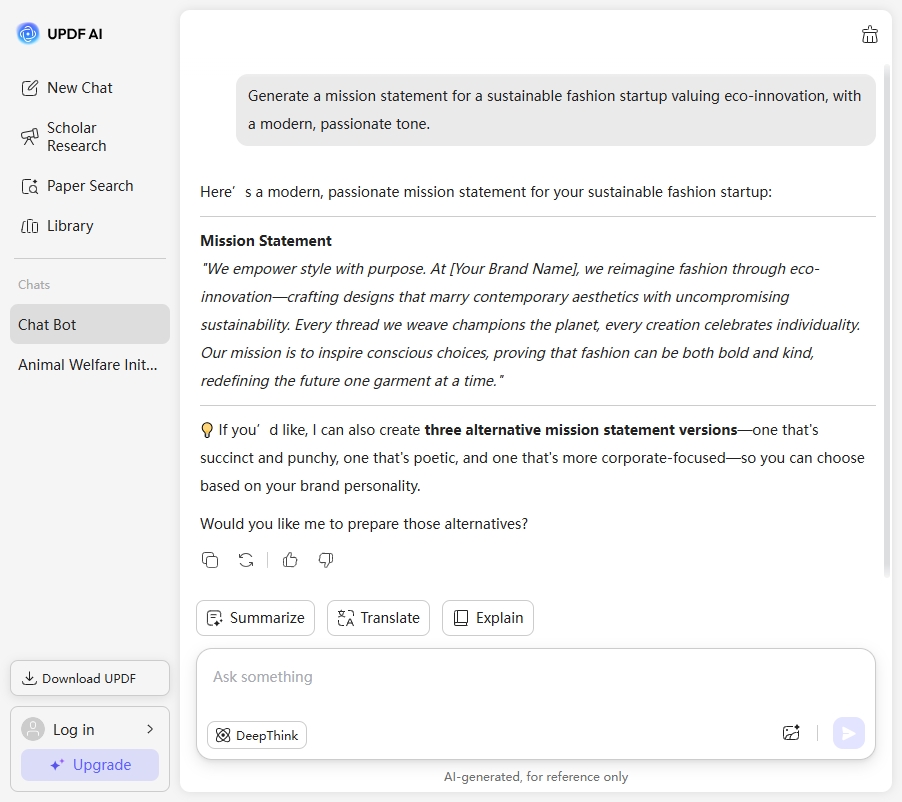902x802 pixels.
Task: Focus the Ask something input field
Action: point(535,677)
